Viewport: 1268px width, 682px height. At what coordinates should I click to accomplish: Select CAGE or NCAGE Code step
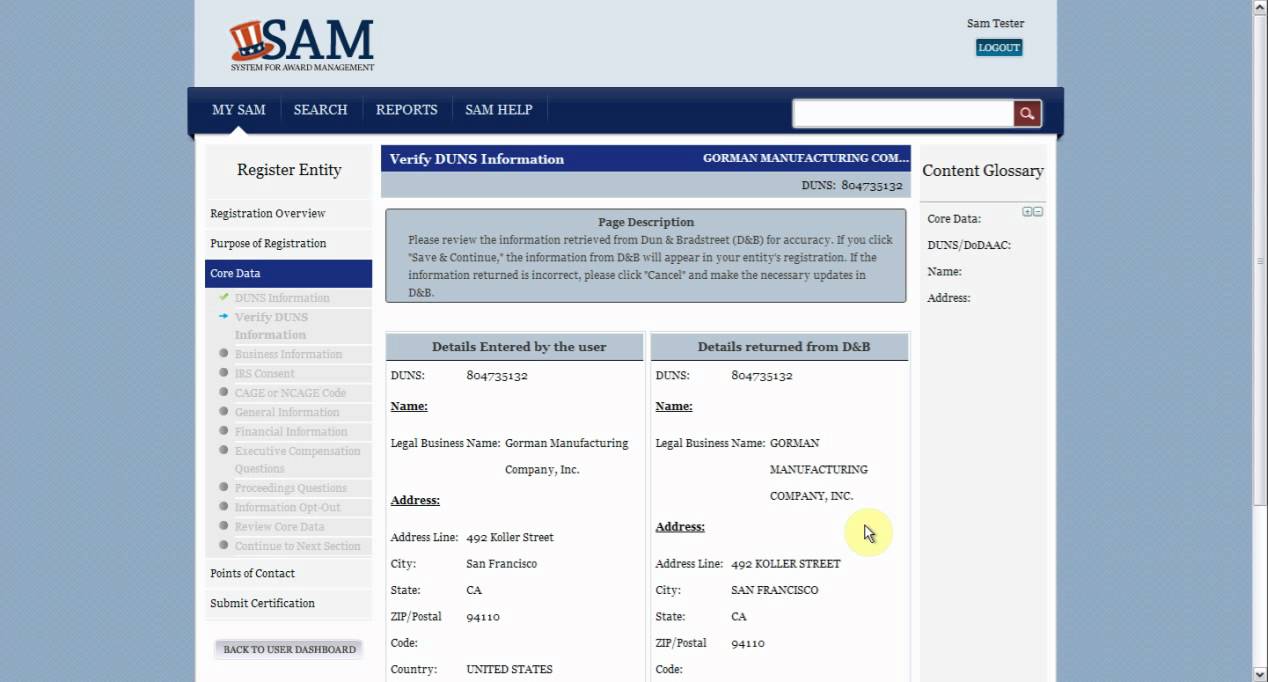[290, 393]
